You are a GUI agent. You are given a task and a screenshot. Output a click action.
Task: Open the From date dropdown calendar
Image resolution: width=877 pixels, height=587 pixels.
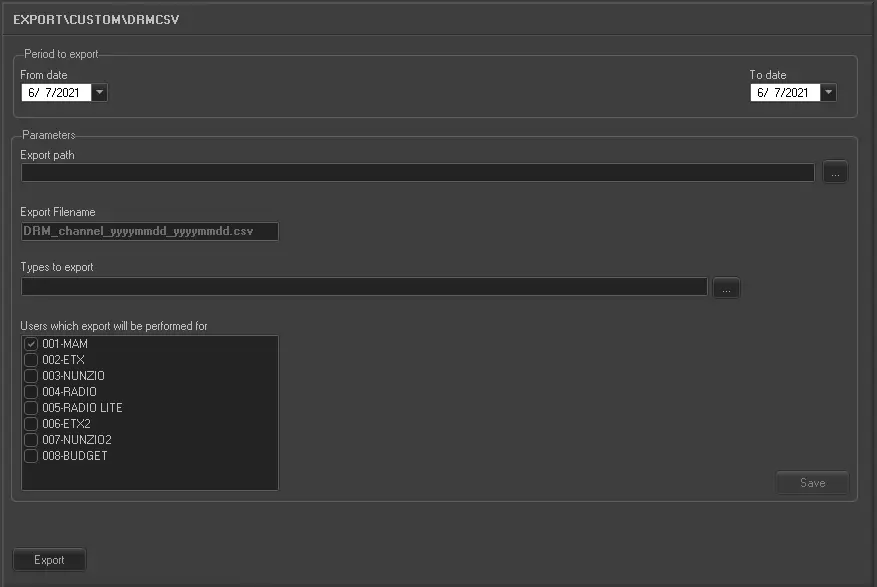(x=100, y=93)
